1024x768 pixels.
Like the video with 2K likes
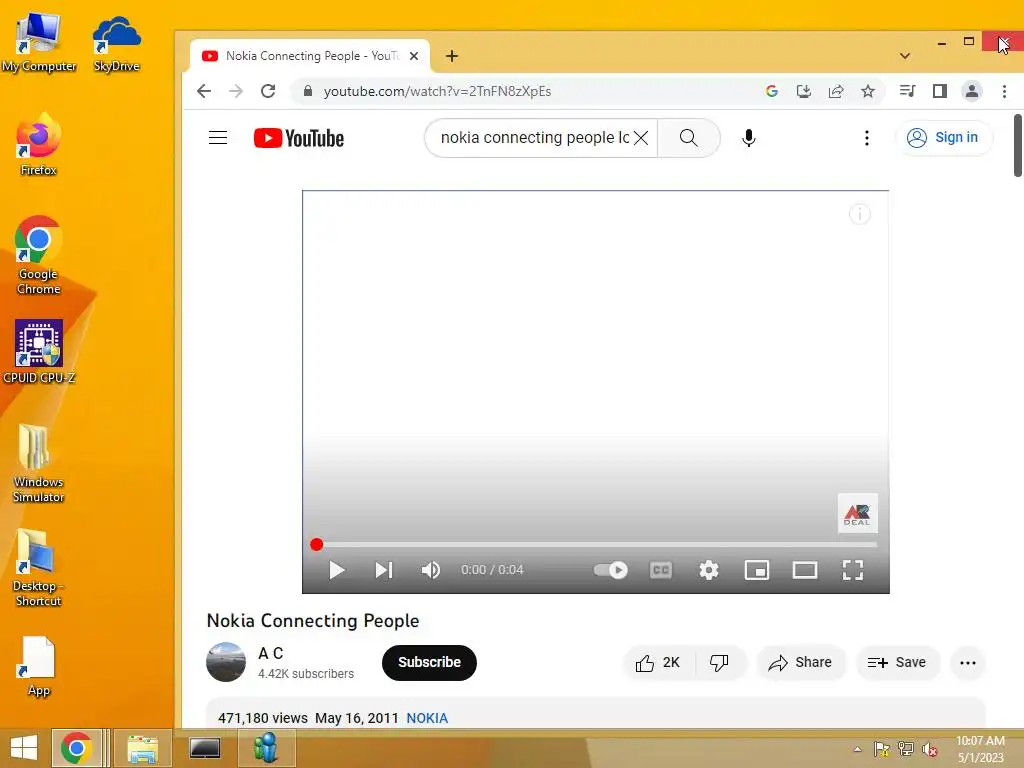pos(659,663)
